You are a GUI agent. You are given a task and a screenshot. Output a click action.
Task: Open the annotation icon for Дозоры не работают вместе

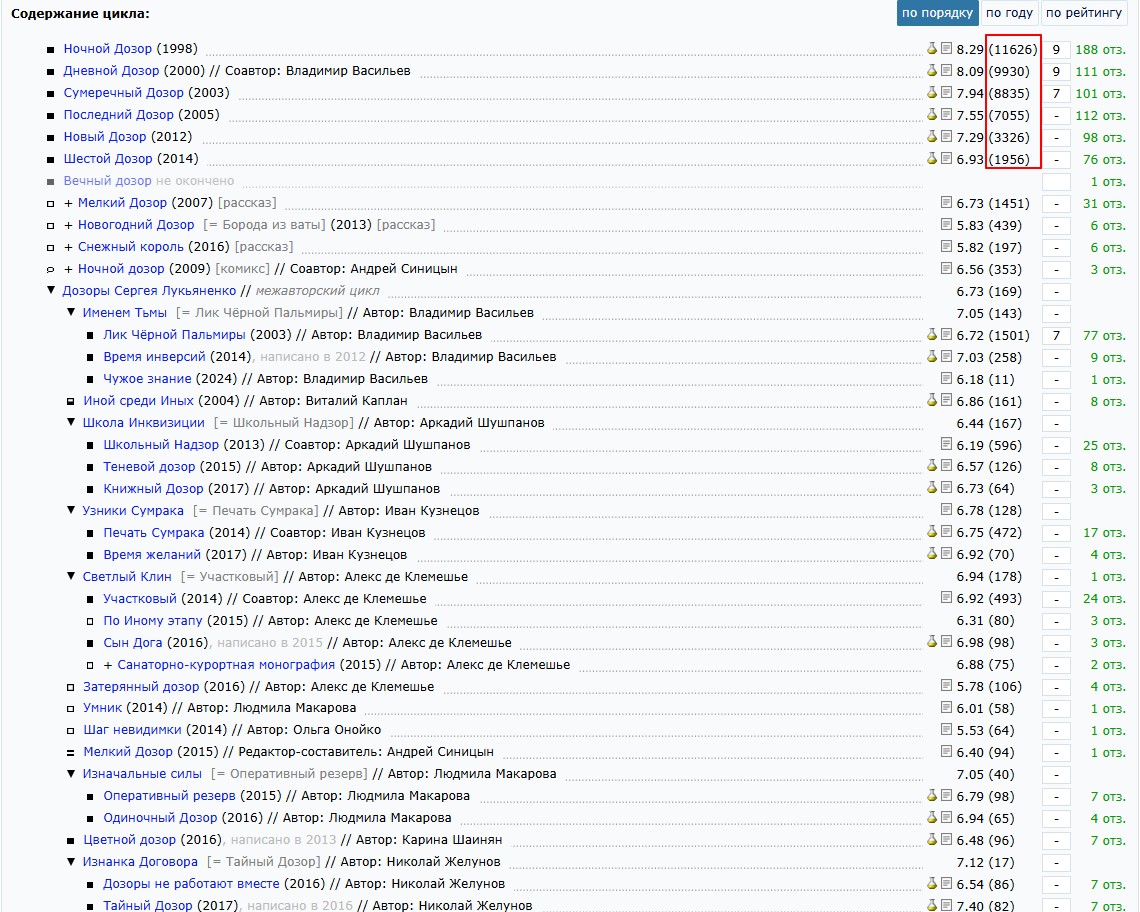pos(946,883)
